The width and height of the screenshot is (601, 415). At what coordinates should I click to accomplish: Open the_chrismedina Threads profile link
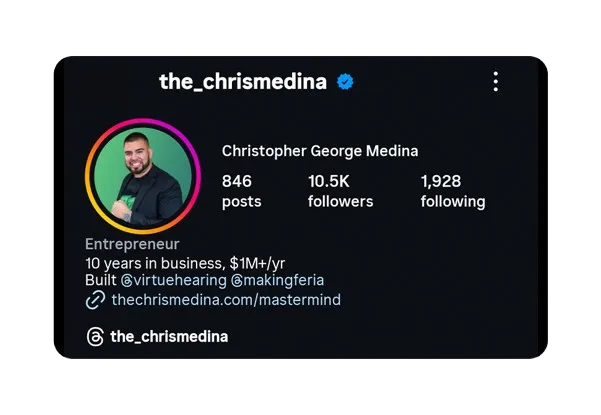tap(169, 336)
